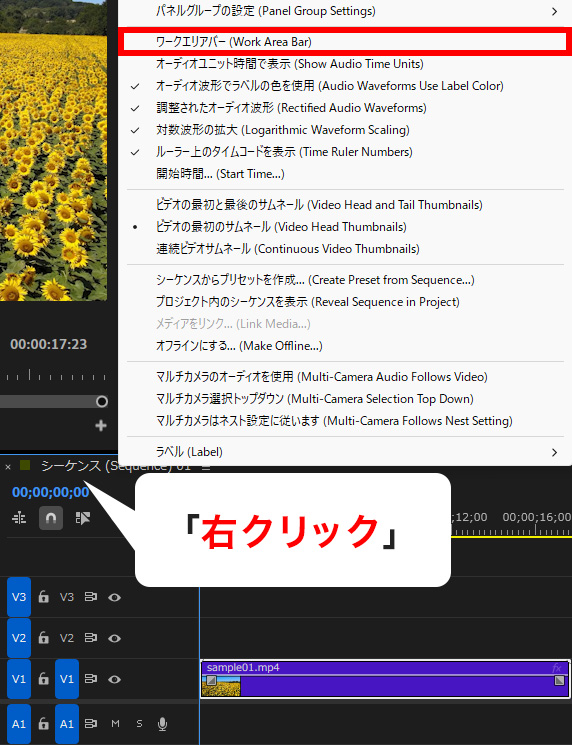Viewport: 572px width, 745px height.
Task: Select the sample01.mp4 clip on V1
Action: [x=385, y=679]
